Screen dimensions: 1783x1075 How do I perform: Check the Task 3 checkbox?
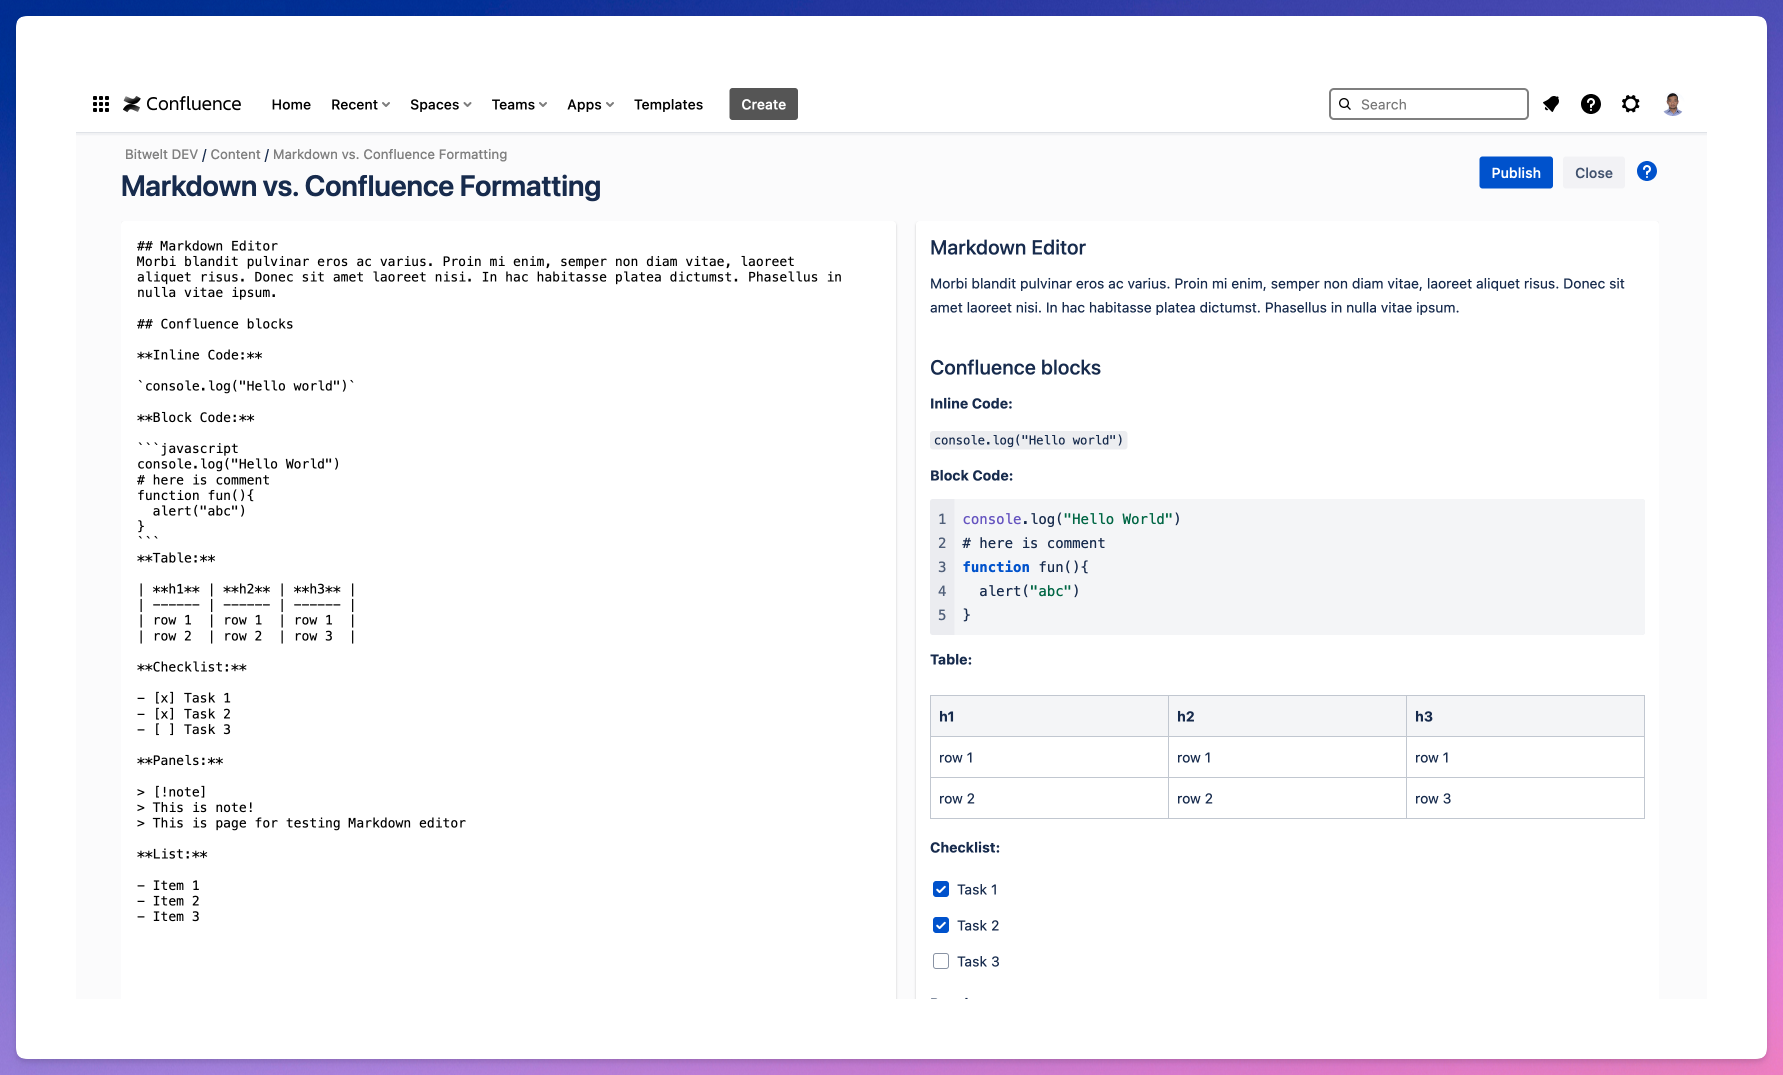pos(941,961)
